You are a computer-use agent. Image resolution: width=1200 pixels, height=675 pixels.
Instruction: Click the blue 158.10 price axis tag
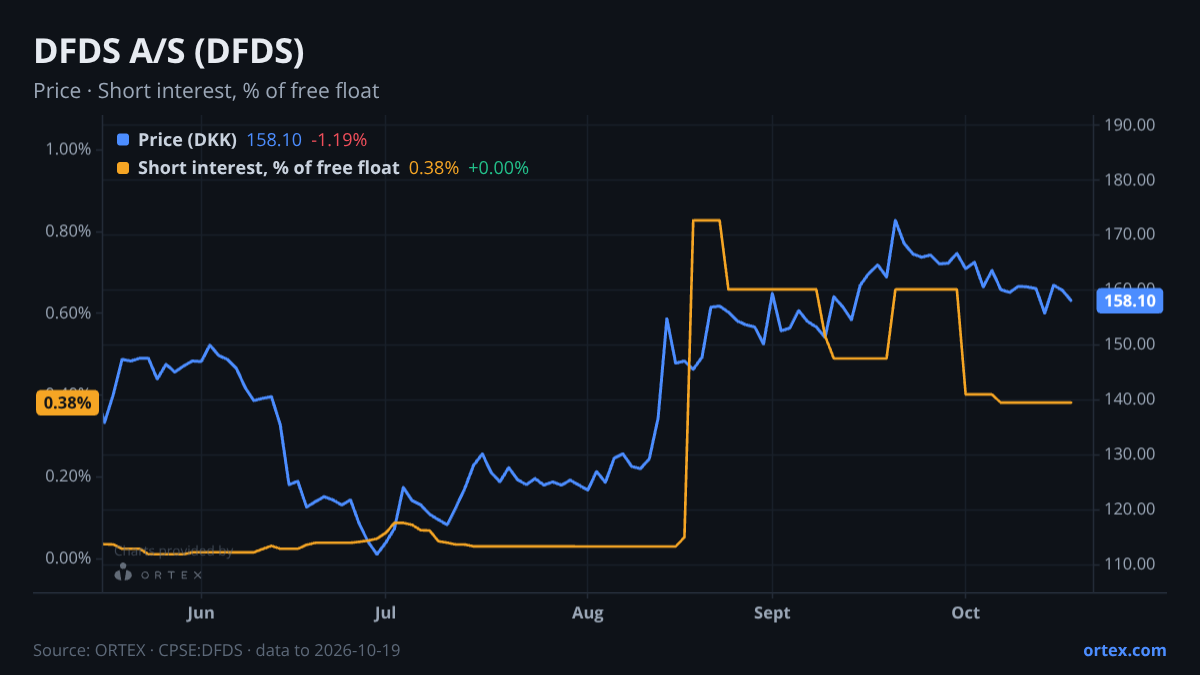coord(1130,300)
